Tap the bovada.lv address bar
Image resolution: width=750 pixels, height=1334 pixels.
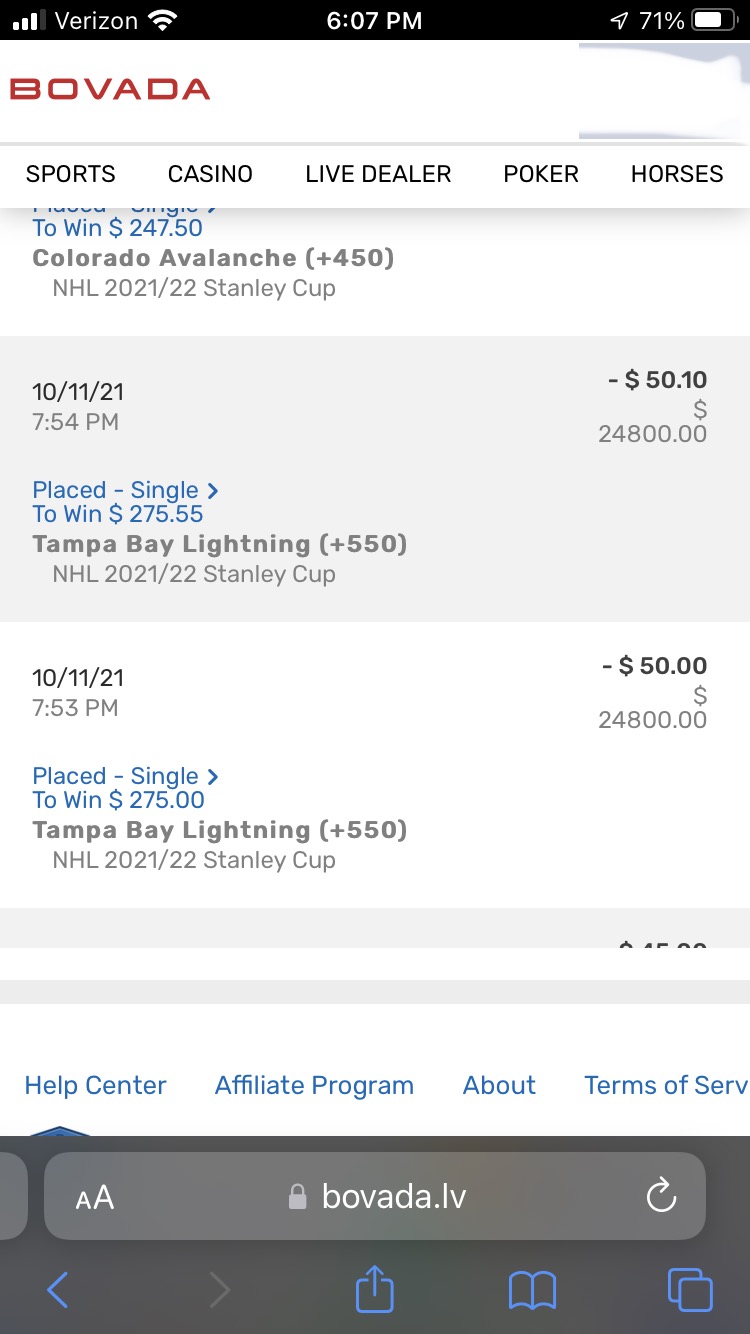coord(393,1196)
